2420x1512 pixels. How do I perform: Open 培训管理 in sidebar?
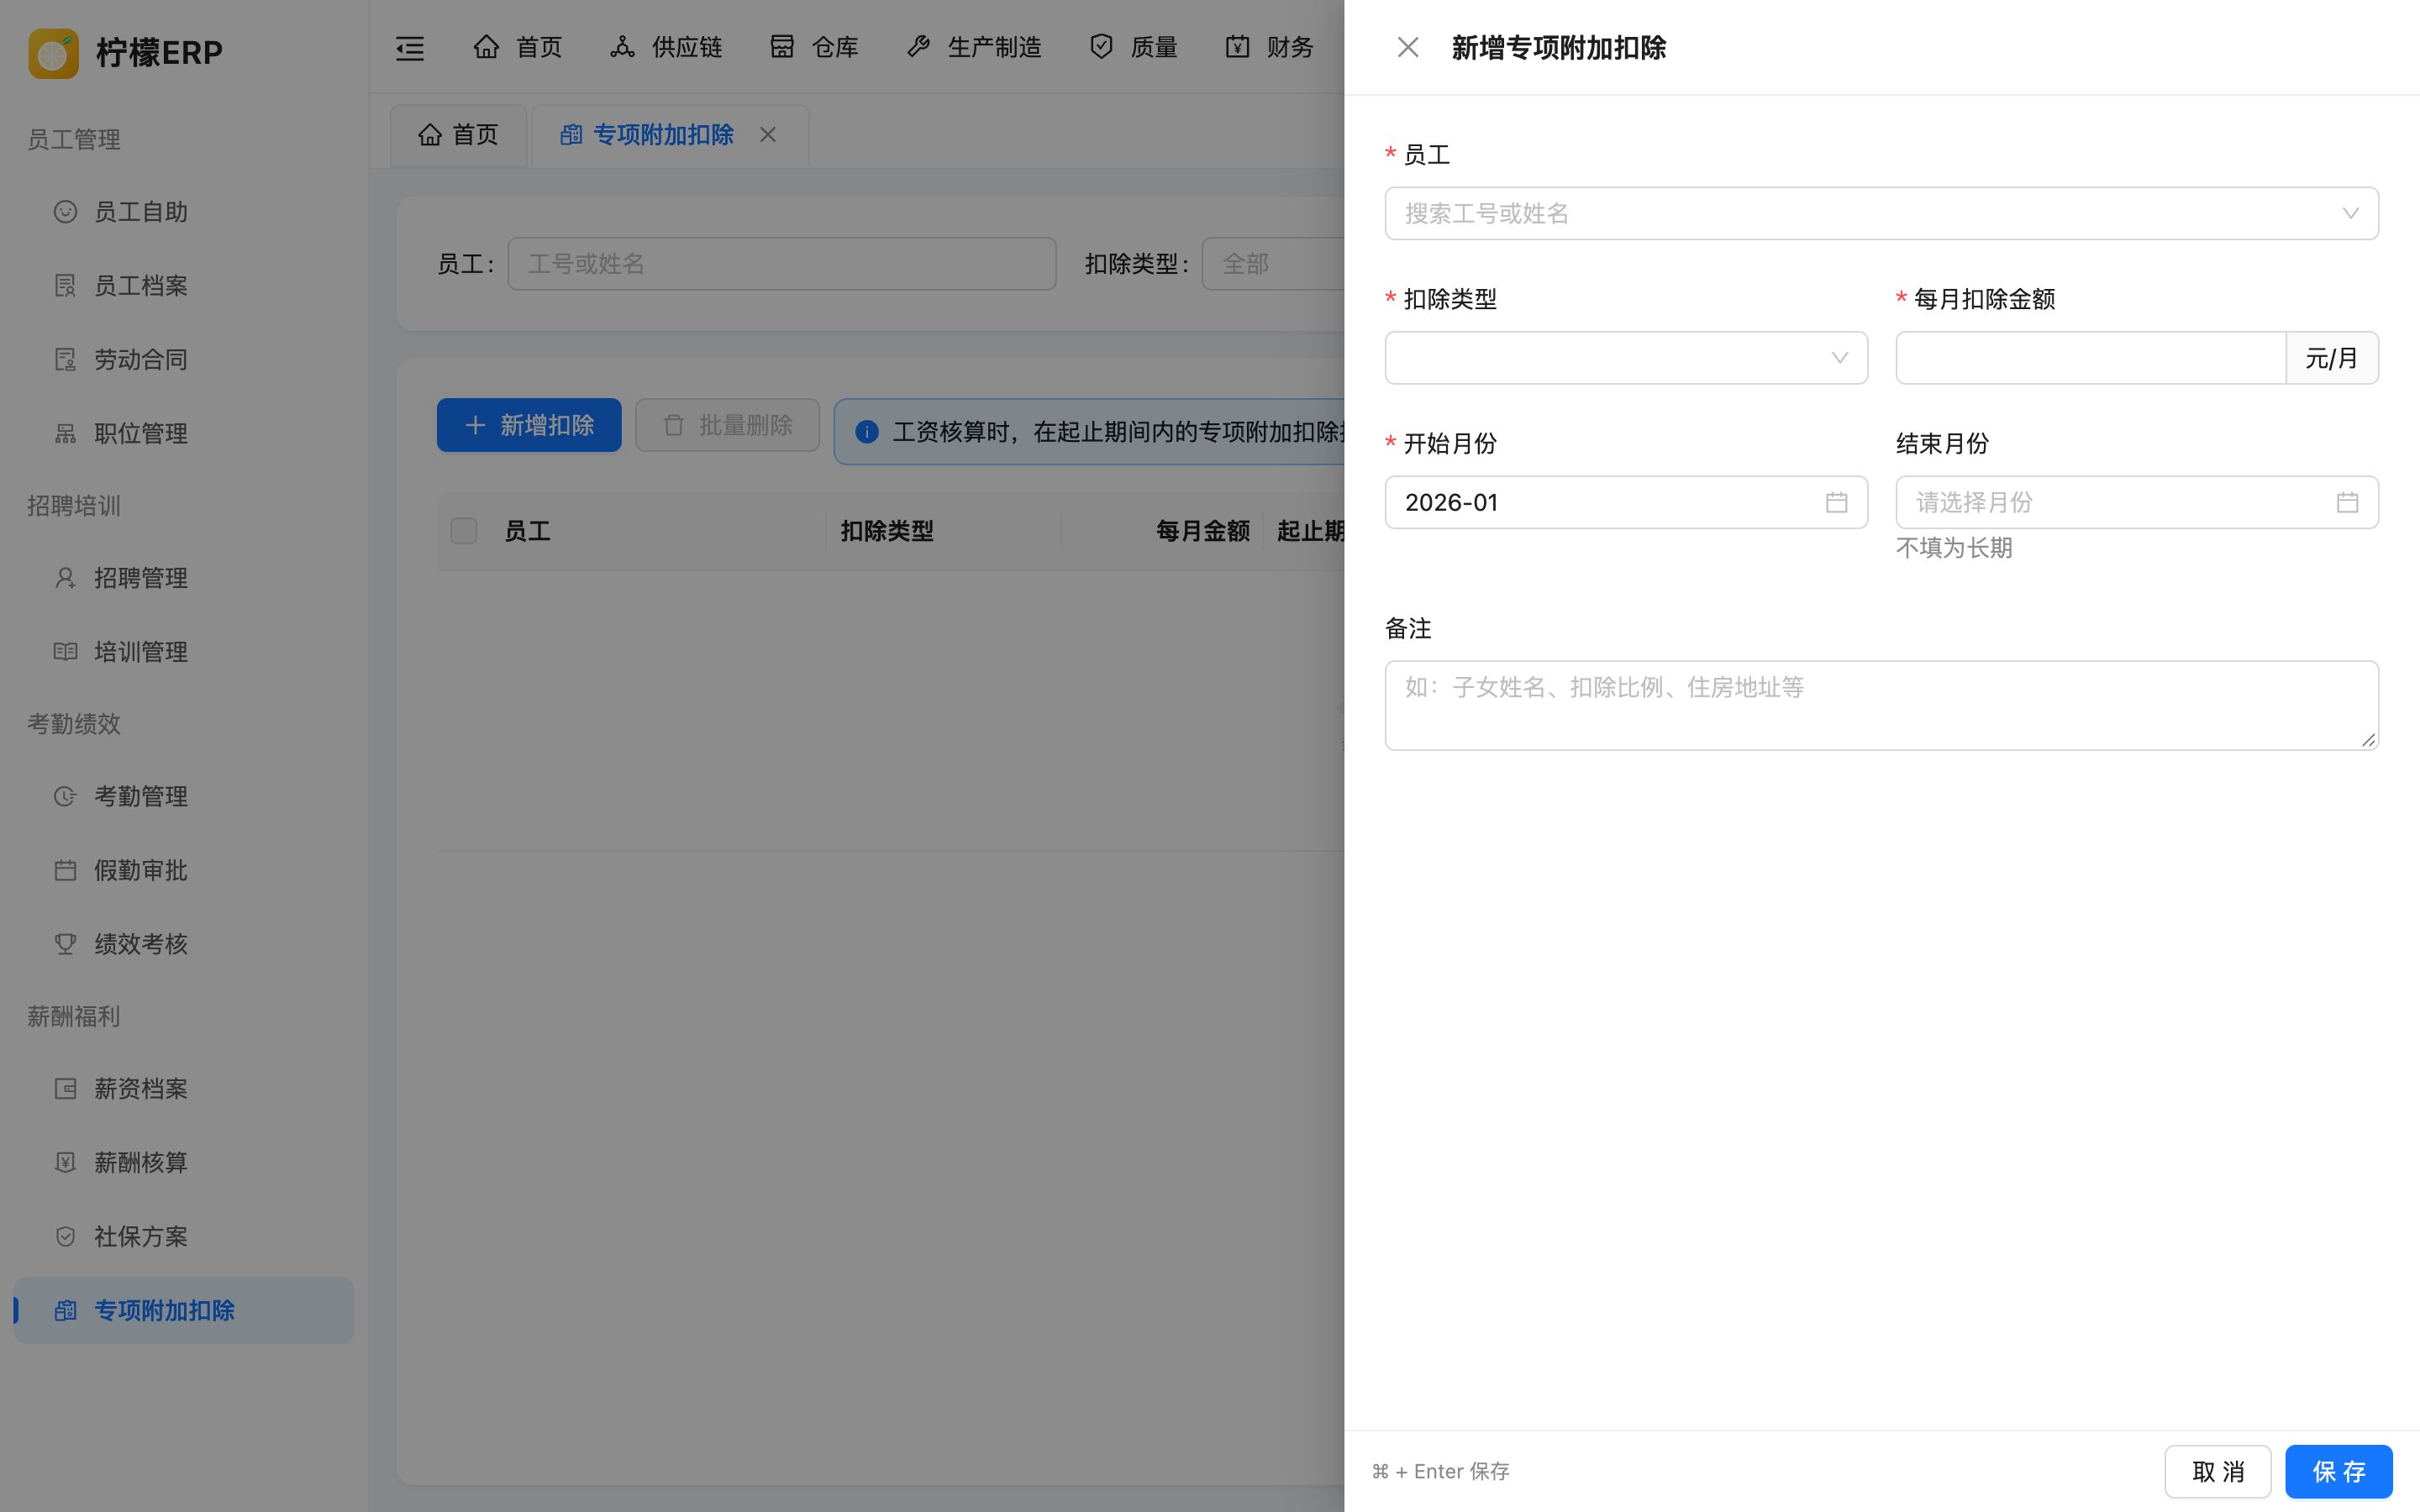pyautogui.click(x=184, y=652)
